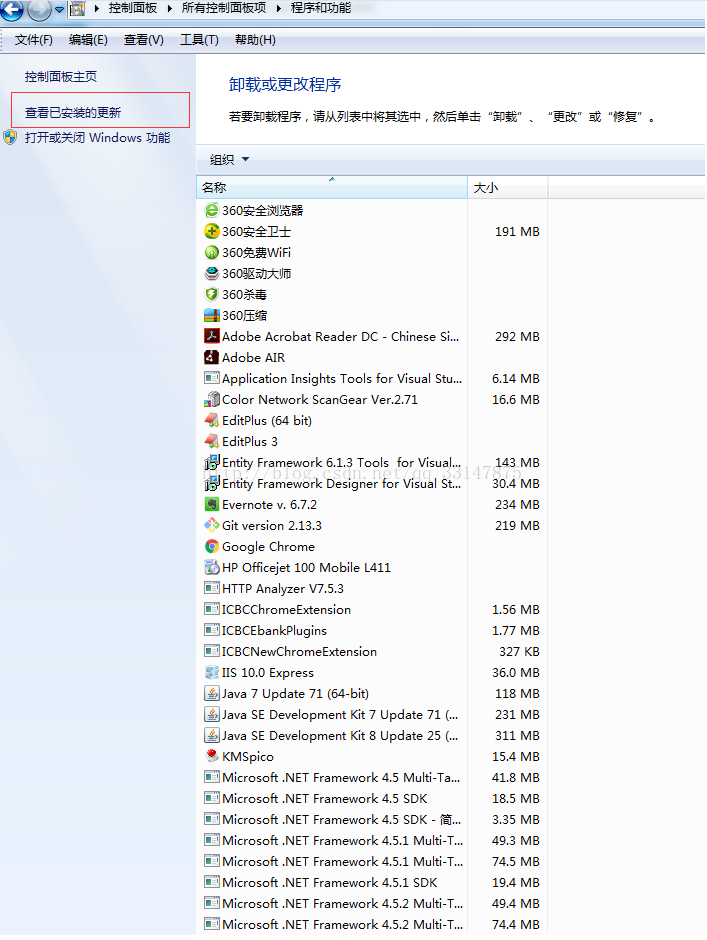Viewport: 707px width, 940px height.
Task: Open the recent pages dropdown arrow
Action: (x=59, y=9)
